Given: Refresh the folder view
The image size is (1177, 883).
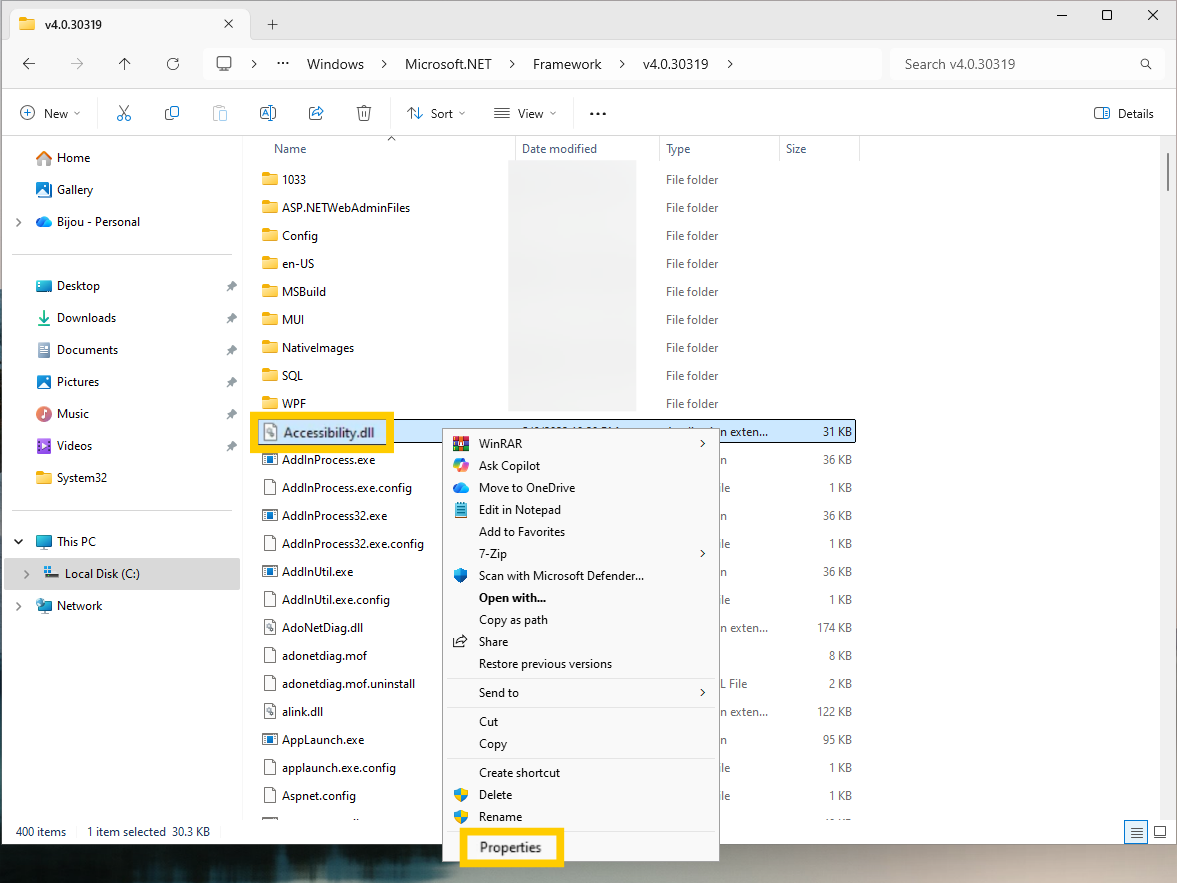Looking at the screenshot, I should tap(173, 64).
